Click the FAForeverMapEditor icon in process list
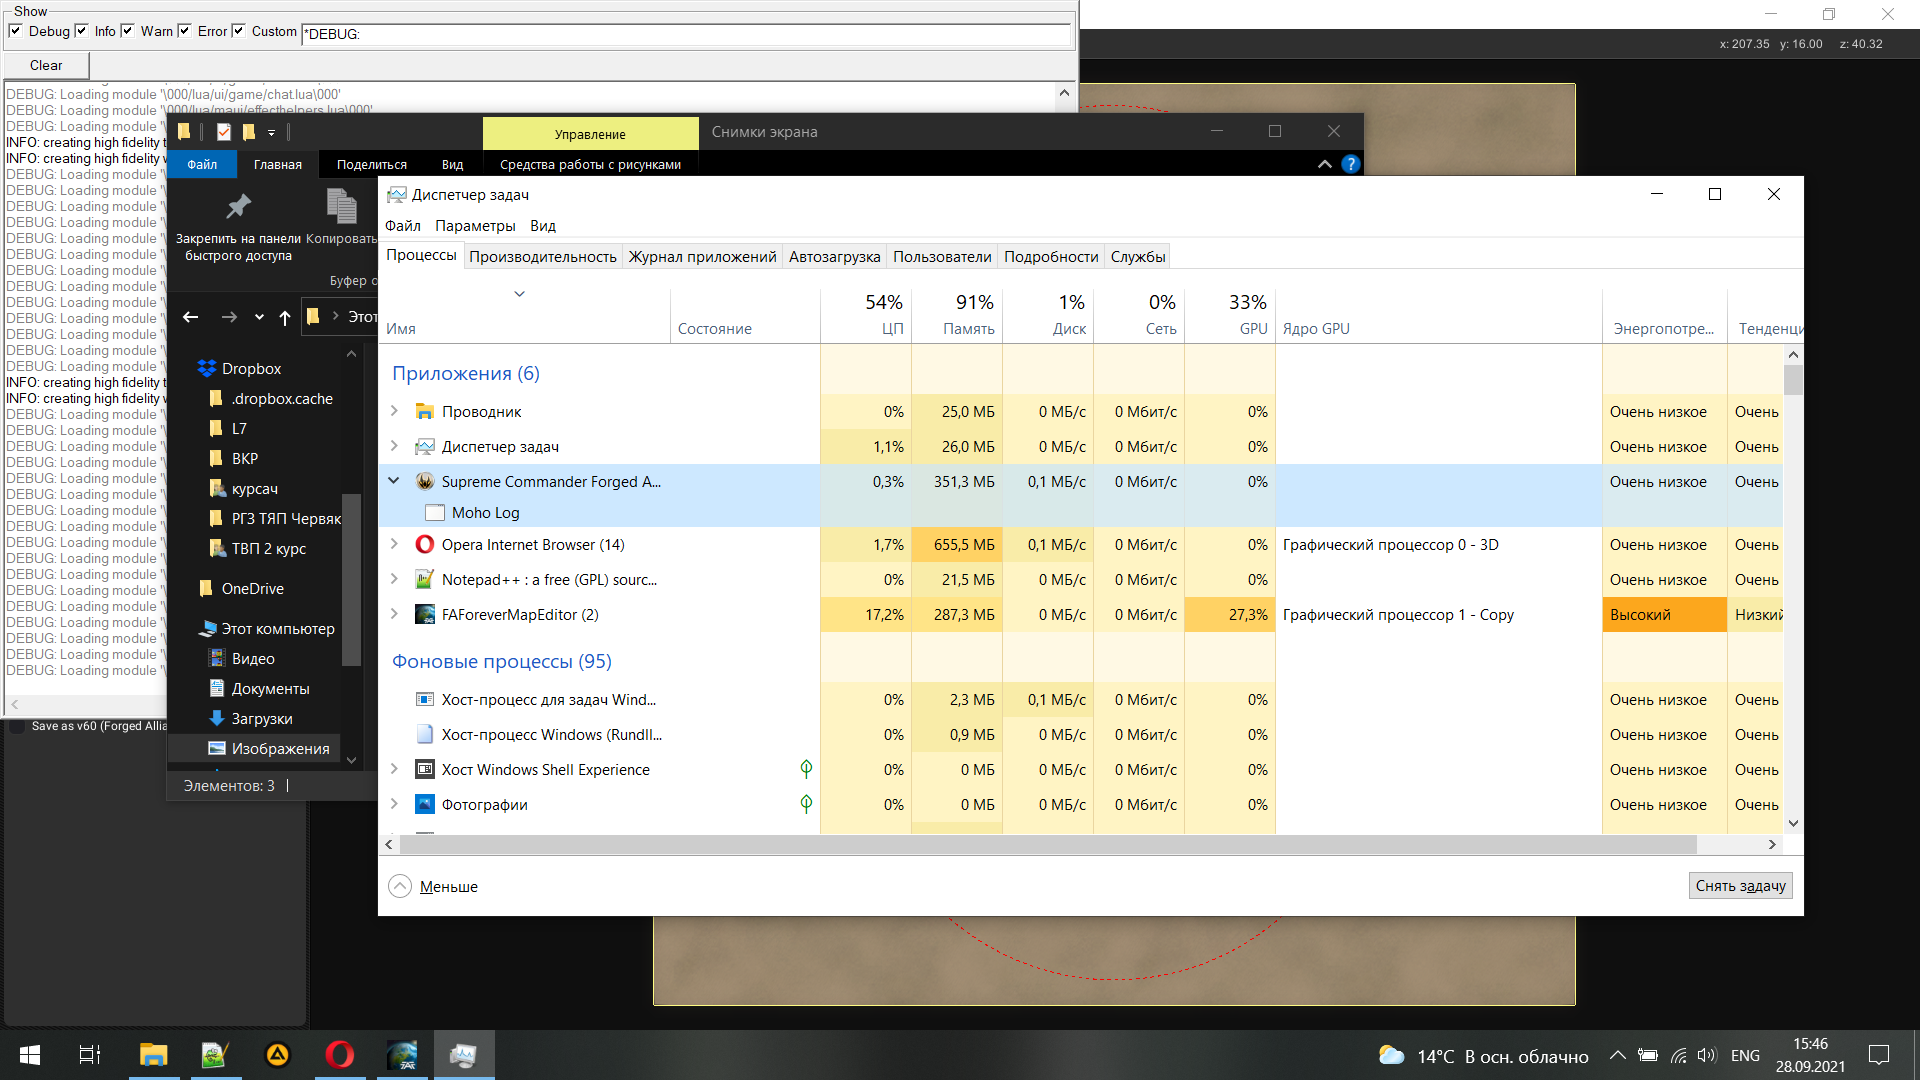1920x1080 pixels. pyautogui.click(x=425, y=614)
